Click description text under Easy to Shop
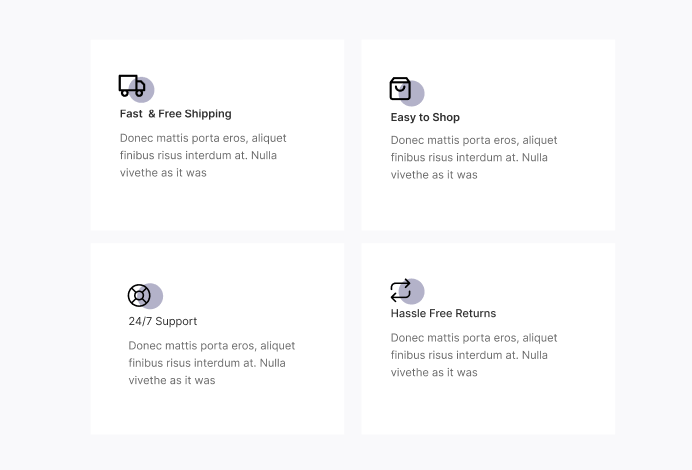Screen dimensions: 692x470 474,157
